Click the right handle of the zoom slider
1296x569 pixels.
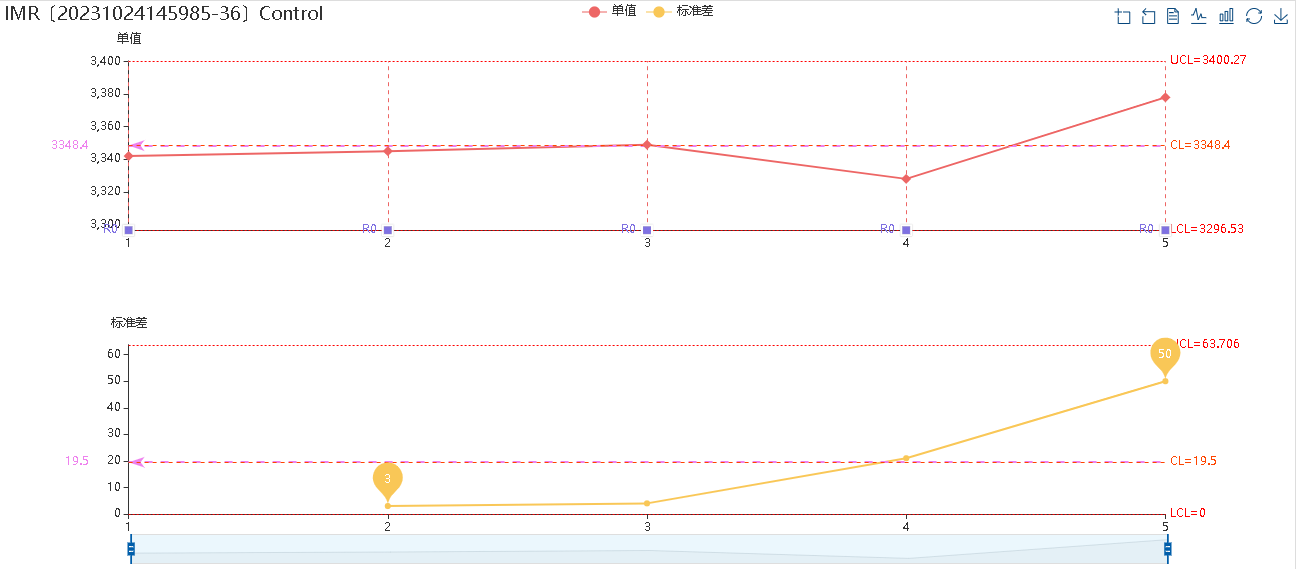(1167, 548)
